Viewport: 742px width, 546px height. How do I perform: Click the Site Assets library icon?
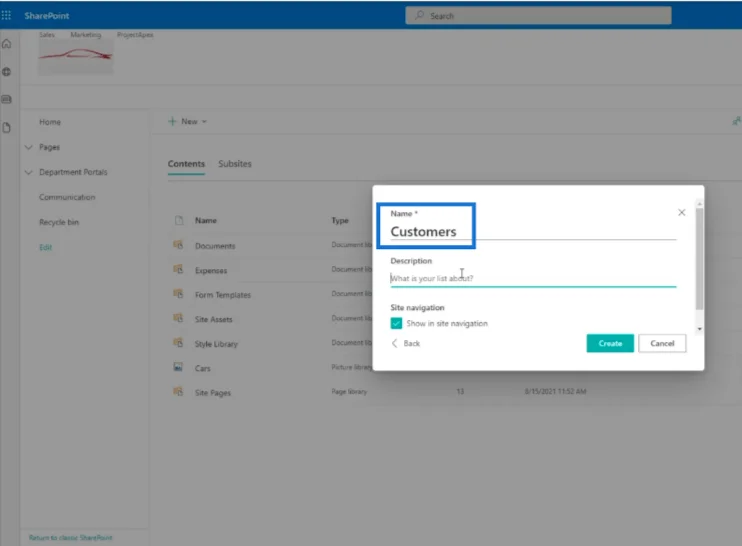[x=178, y=318]
